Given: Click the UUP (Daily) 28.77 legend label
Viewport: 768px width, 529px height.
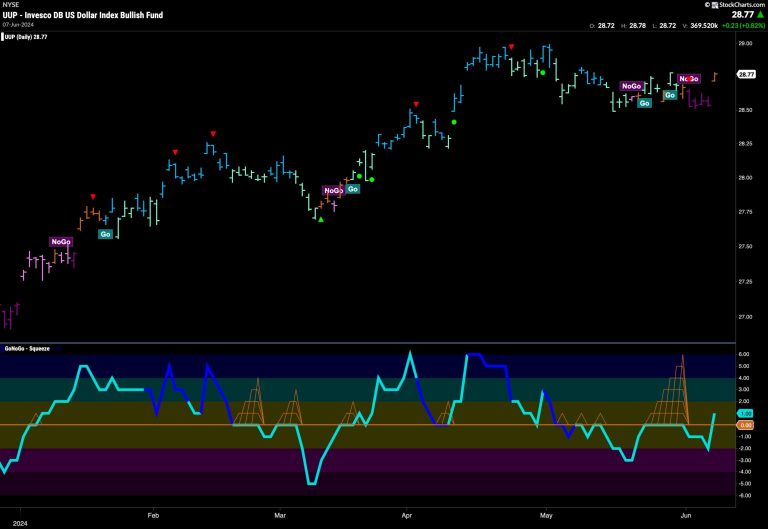Looking at the screenshot, I should pyautogui.click(x=26, y=37).
